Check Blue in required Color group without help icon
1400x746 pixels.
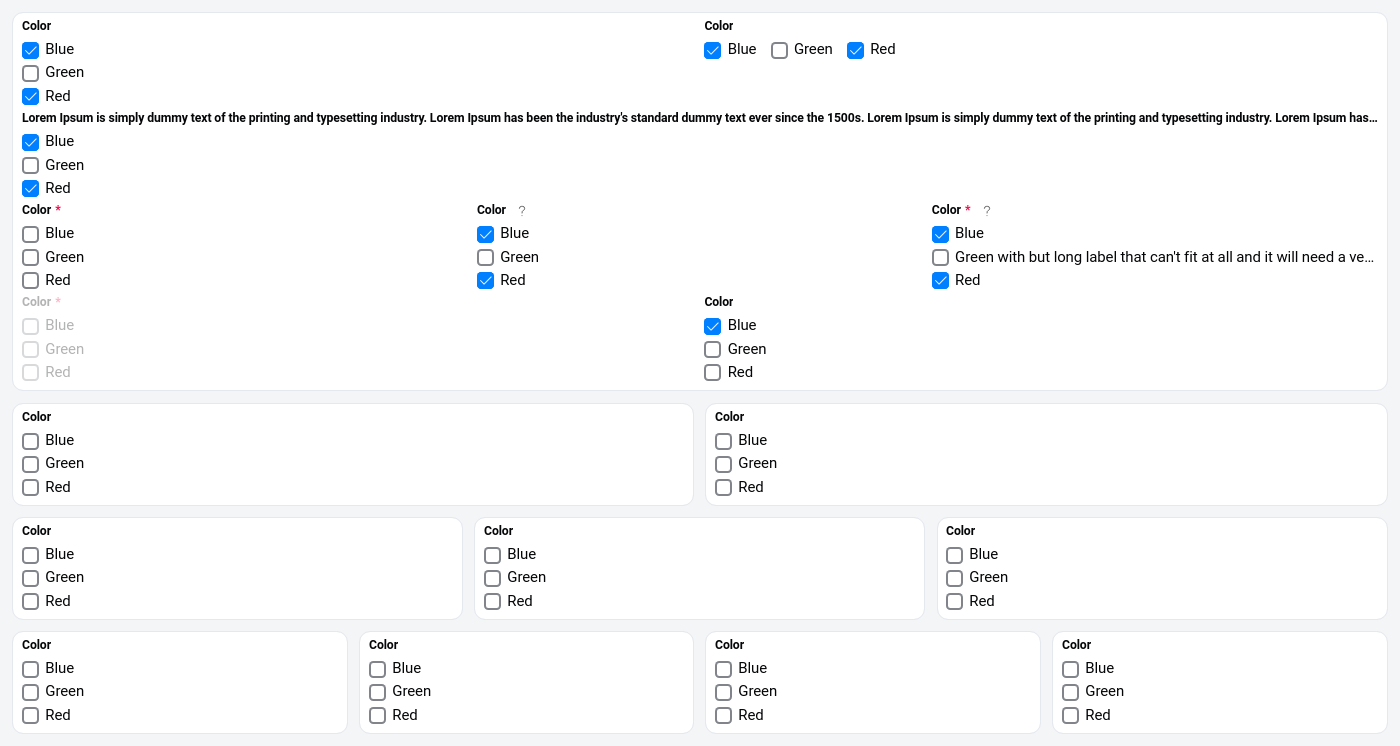pyautogui.click(x=31, y=234)
